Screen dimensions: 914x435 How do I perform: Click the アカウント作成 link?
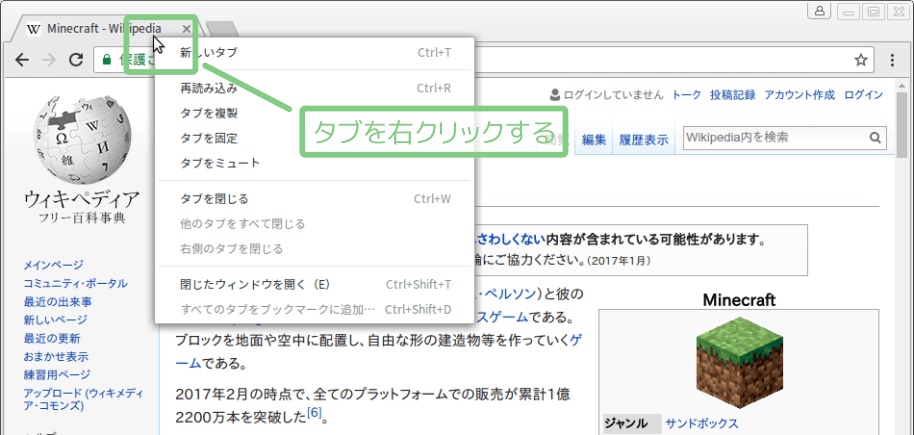pyautogui.click(x=800, y=95)
